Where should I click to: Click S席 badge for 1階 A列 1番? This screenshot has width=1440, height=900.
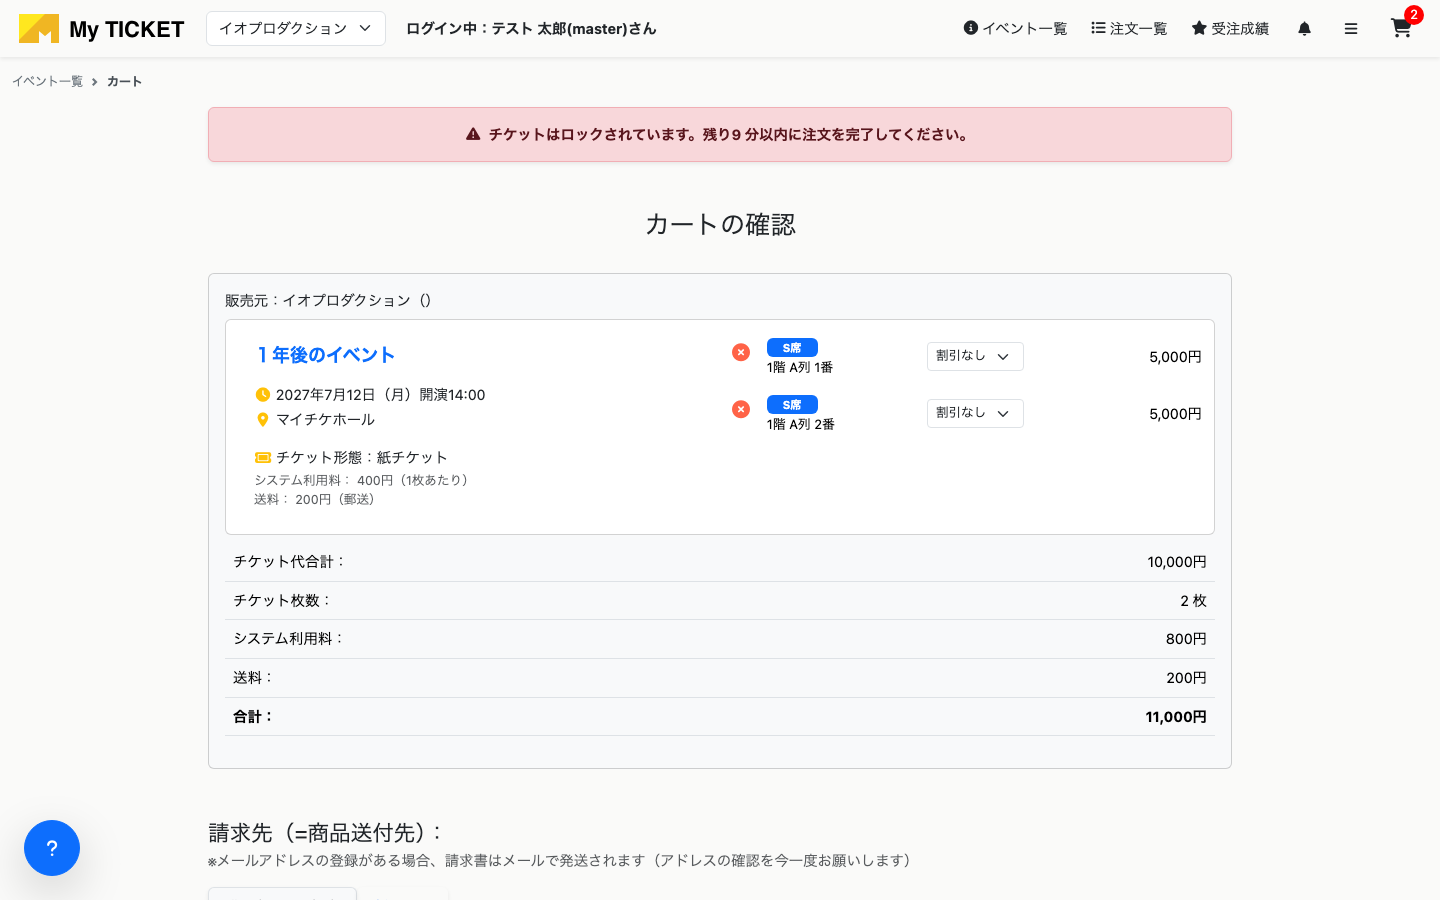tap(792, 348)
